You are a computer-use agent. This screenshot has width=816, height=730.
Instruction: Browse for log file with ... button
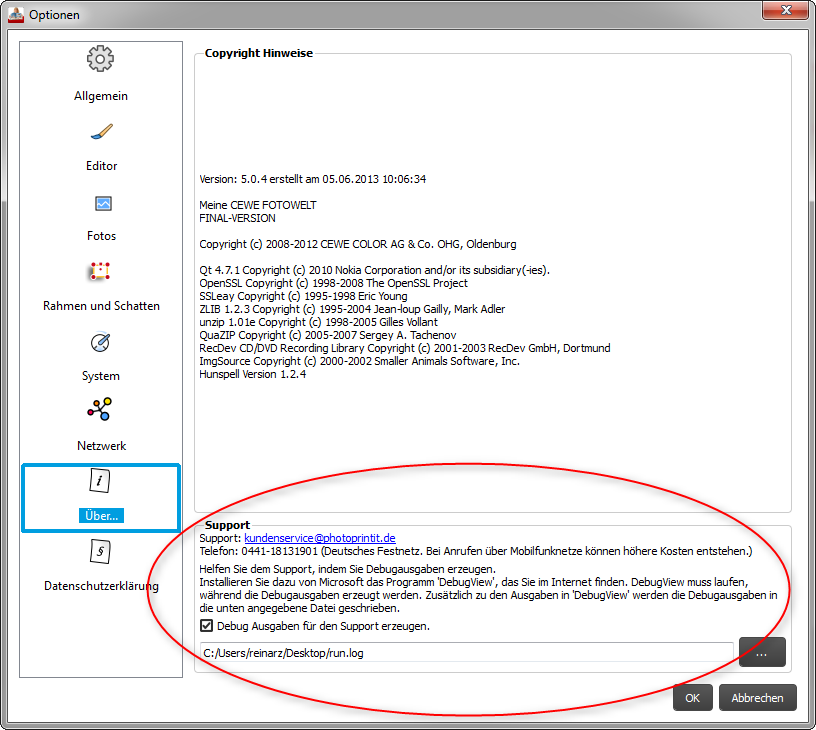762,652
